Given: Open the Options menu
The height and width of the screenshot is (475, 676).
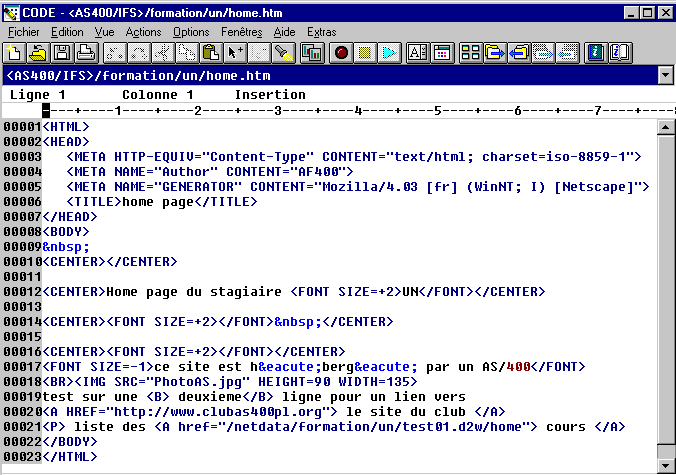Looking at the screenshot, I should [x=191, y=32].
